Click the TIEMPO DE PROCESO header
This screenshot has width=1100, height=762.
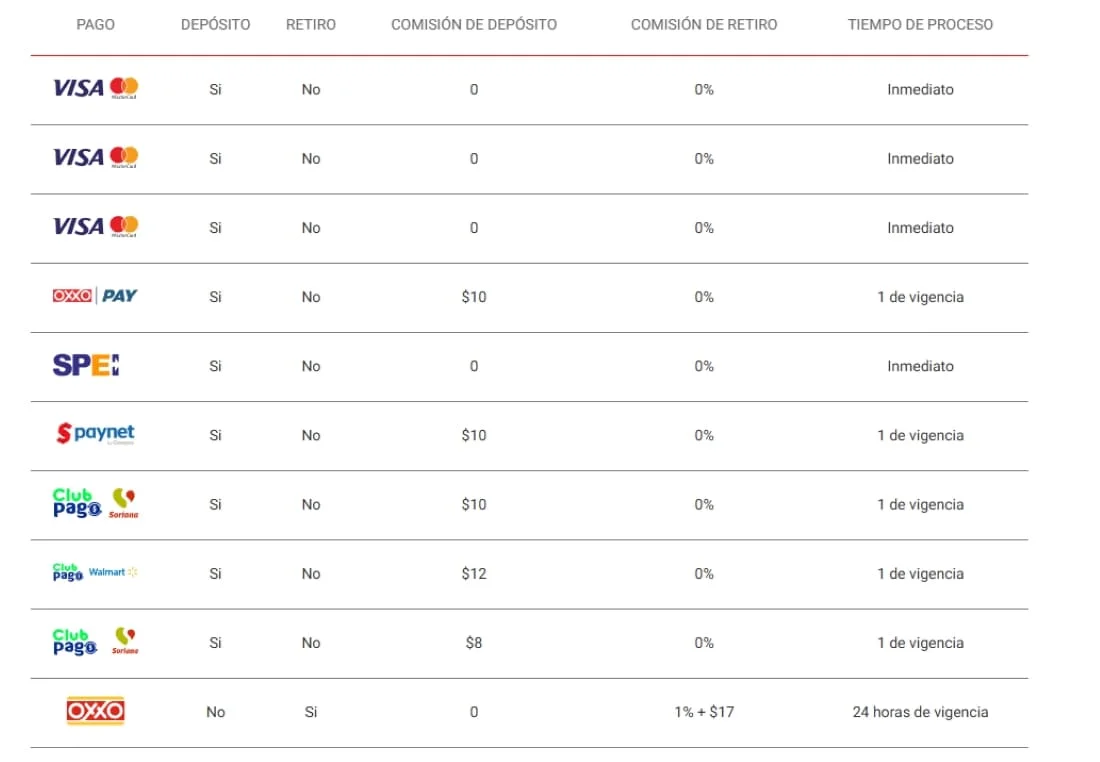coord(920,24)
